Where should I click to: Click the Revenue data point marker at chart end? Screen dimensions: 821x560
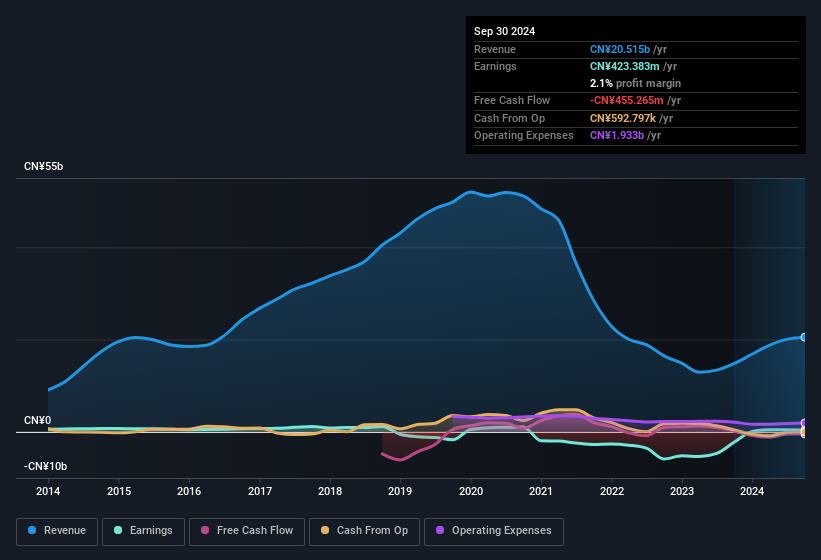pos(804,337)
